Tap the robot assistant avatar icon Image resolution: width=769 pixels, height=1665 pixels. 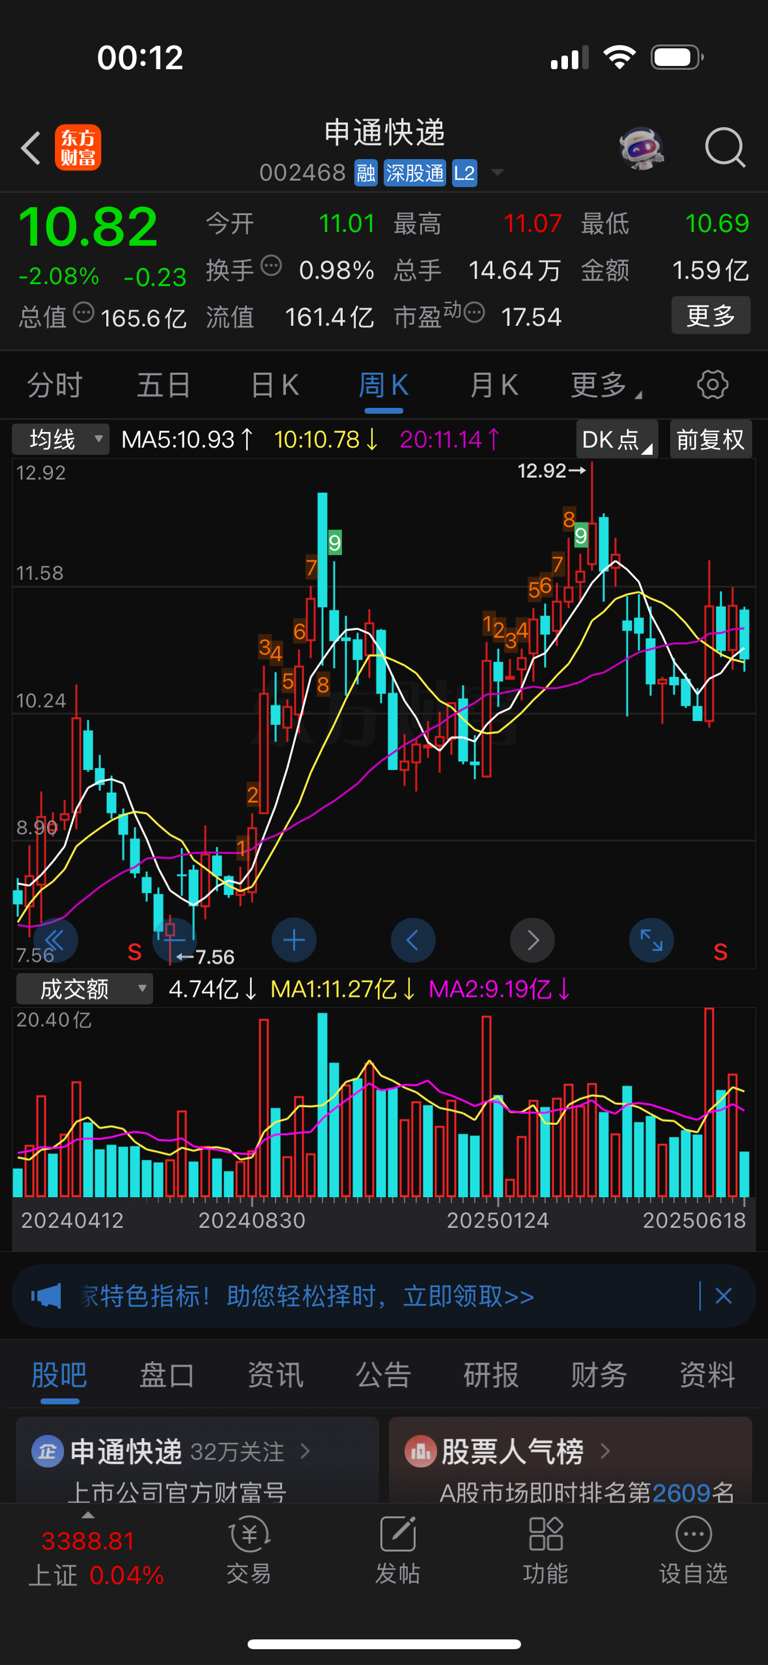[x=641, y=148]
